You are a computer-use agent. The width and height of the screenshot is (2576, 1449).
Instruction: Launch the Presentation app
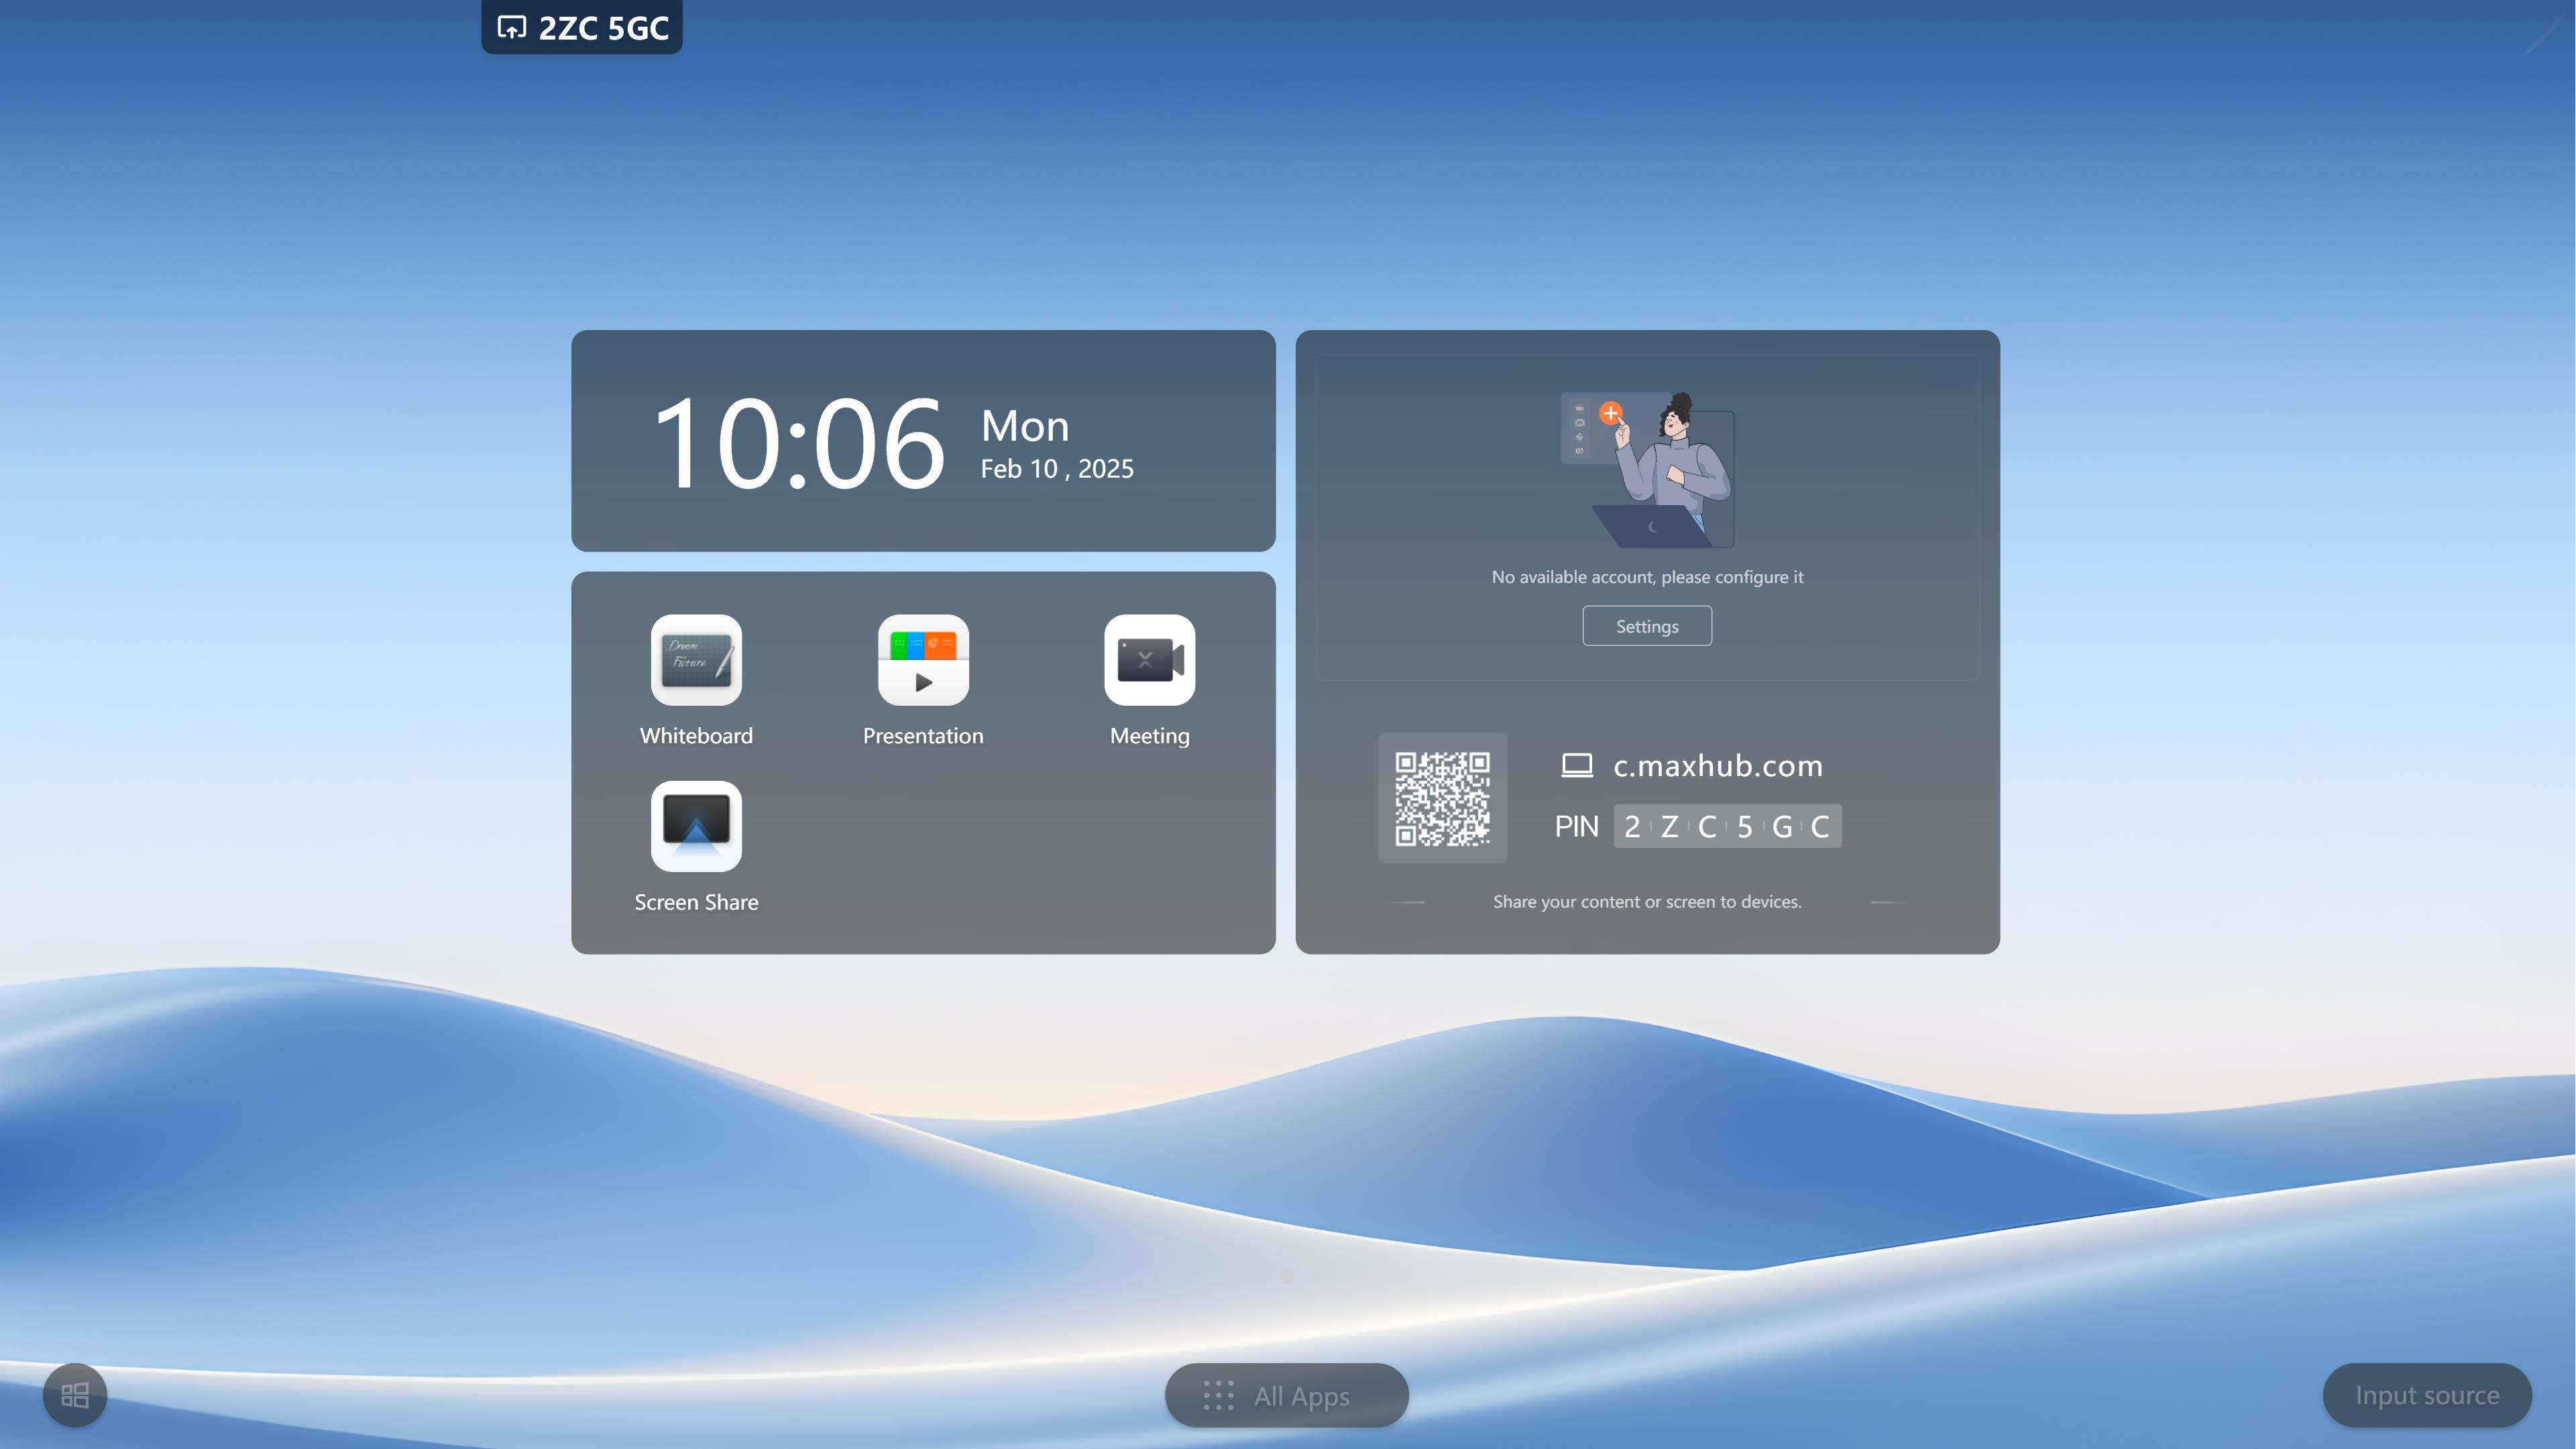tap(923, 660)
